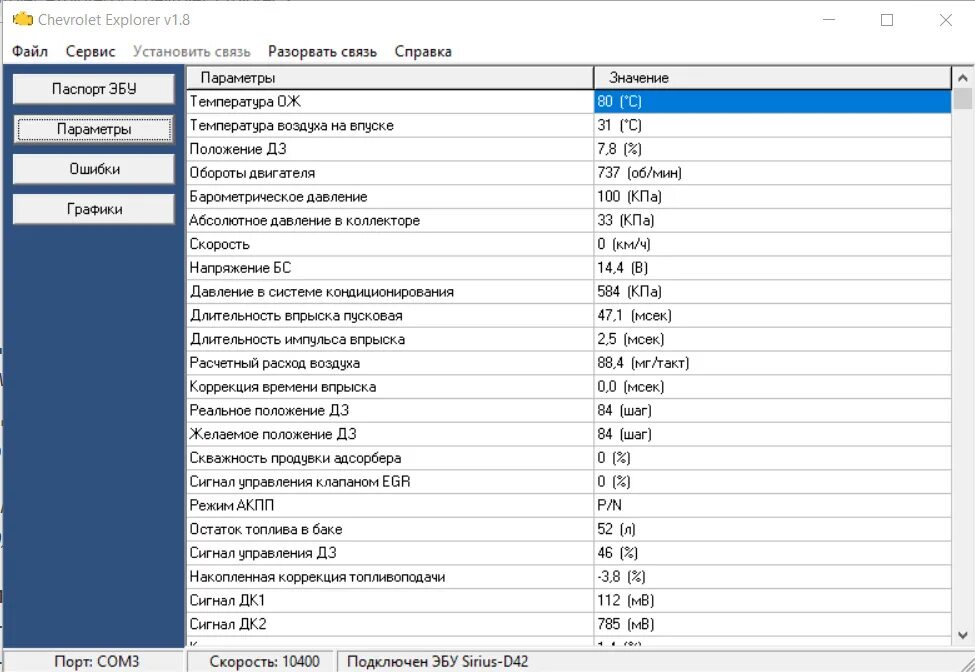
Task: Click the Значение column header
Action: coord(772,78)
